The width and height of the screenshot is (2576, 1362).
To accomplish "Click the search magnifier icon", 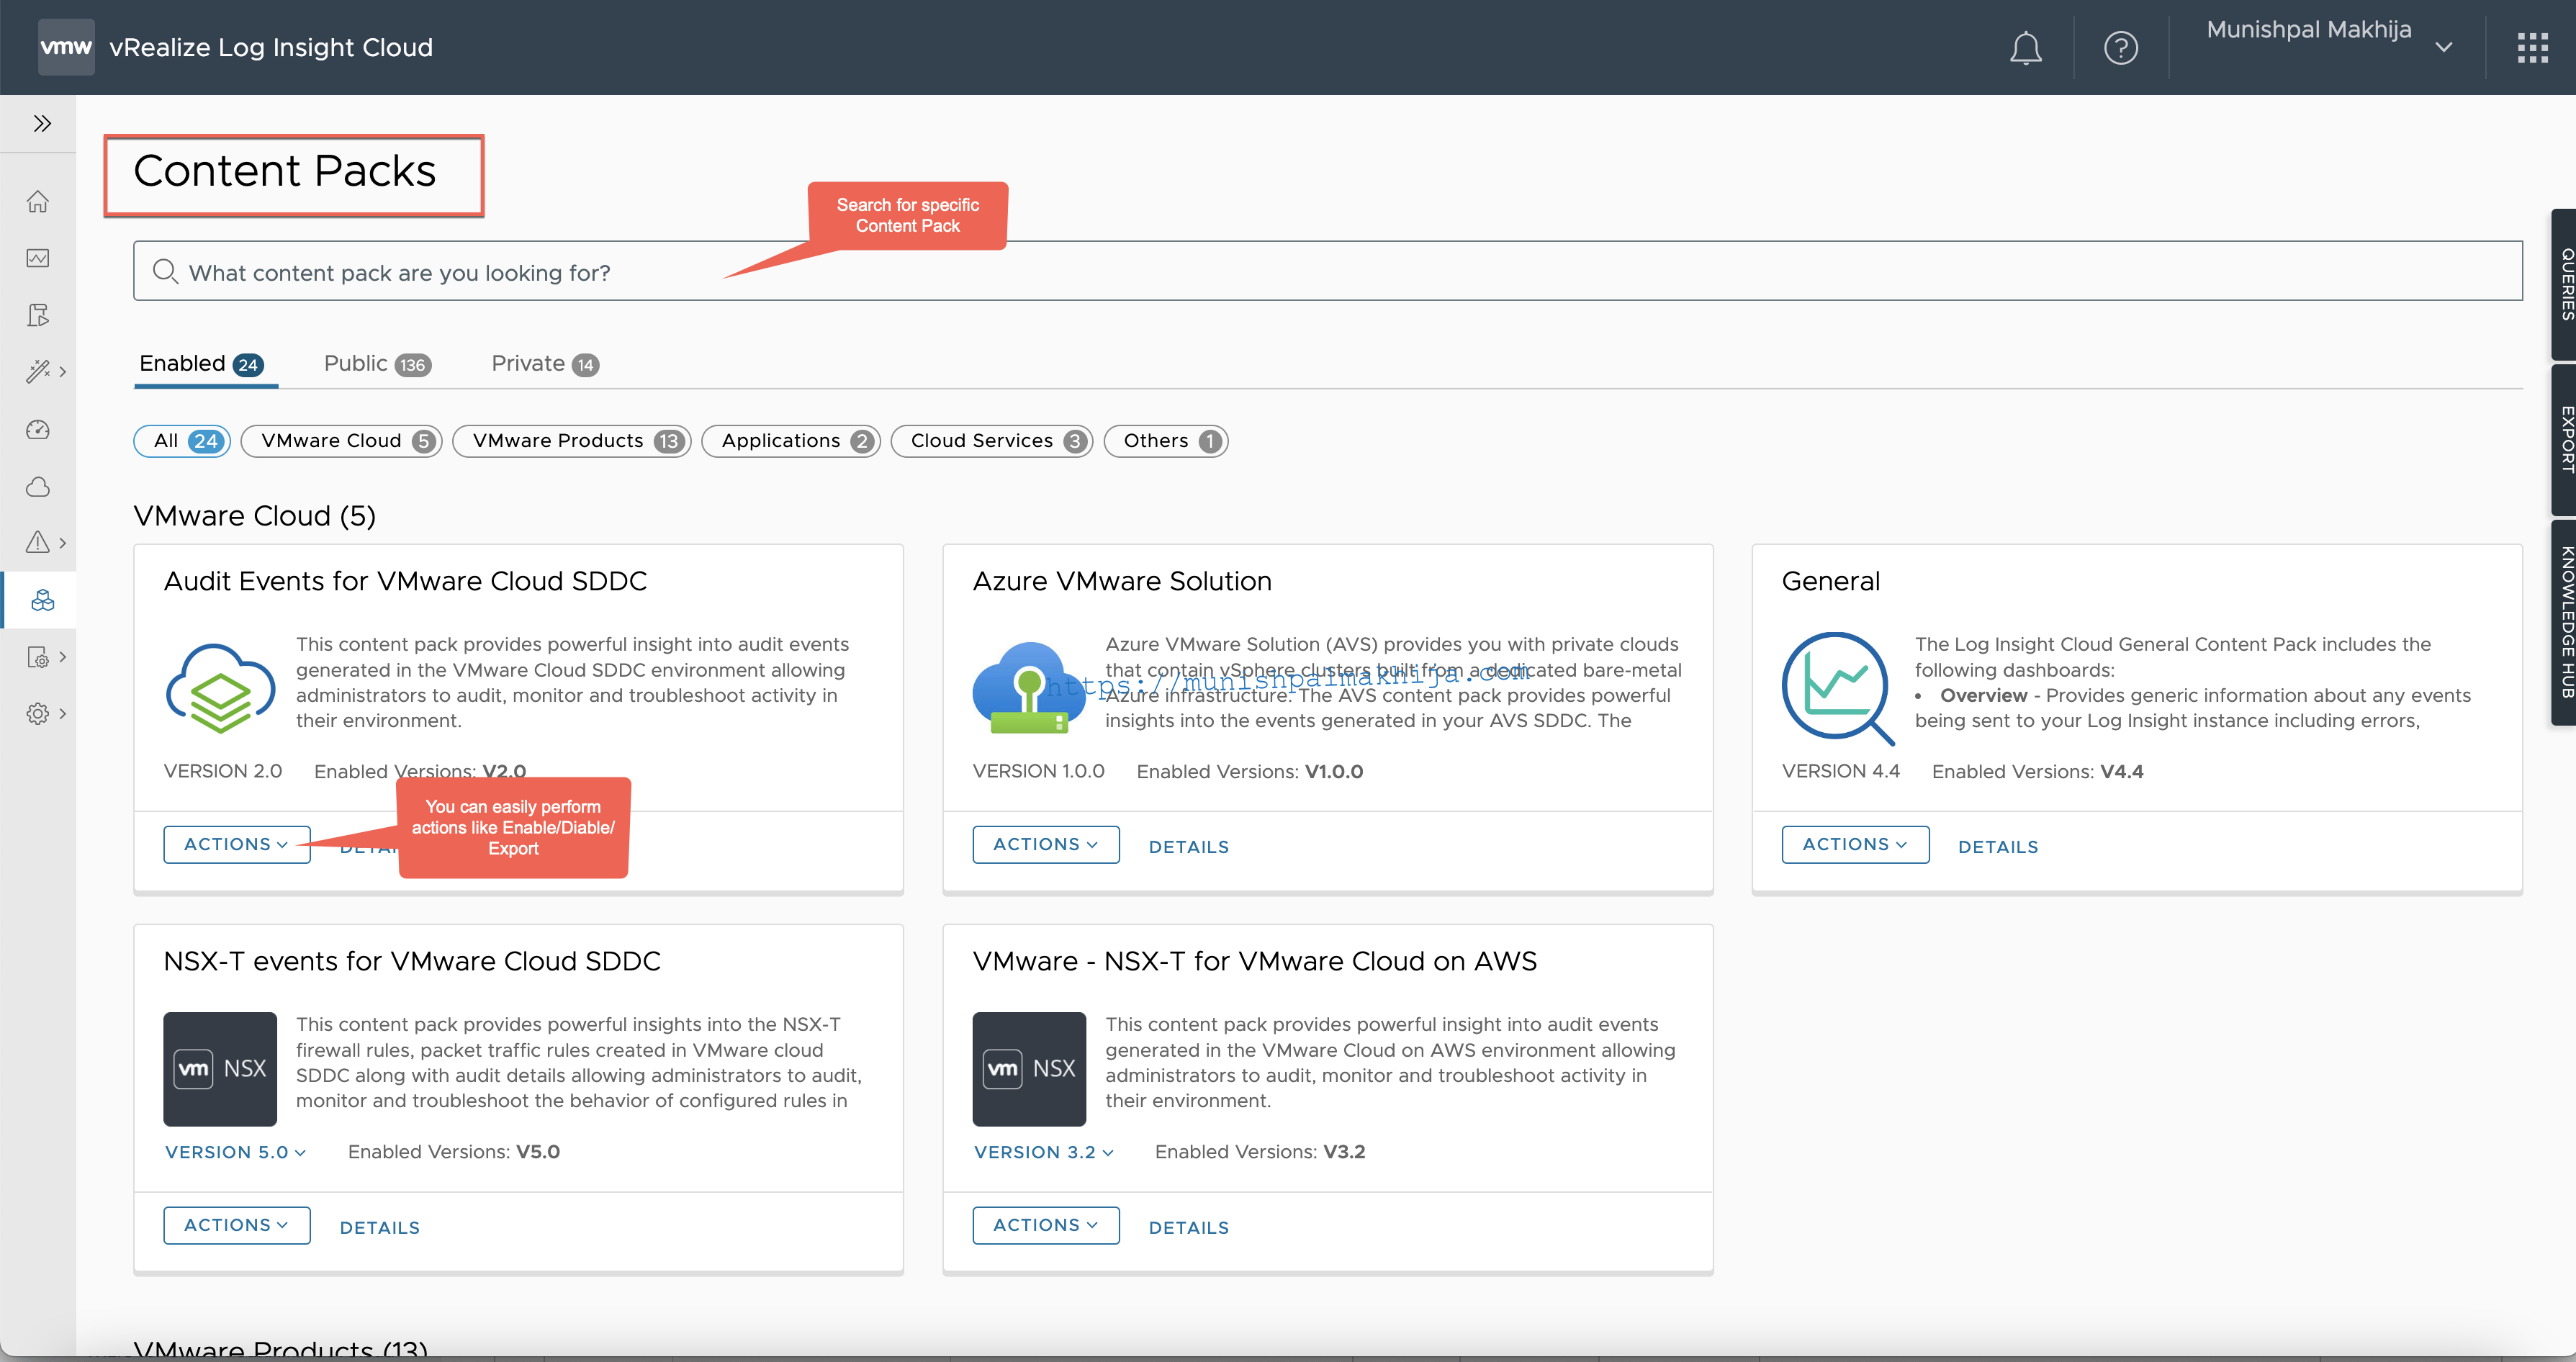I will point(165,271).
